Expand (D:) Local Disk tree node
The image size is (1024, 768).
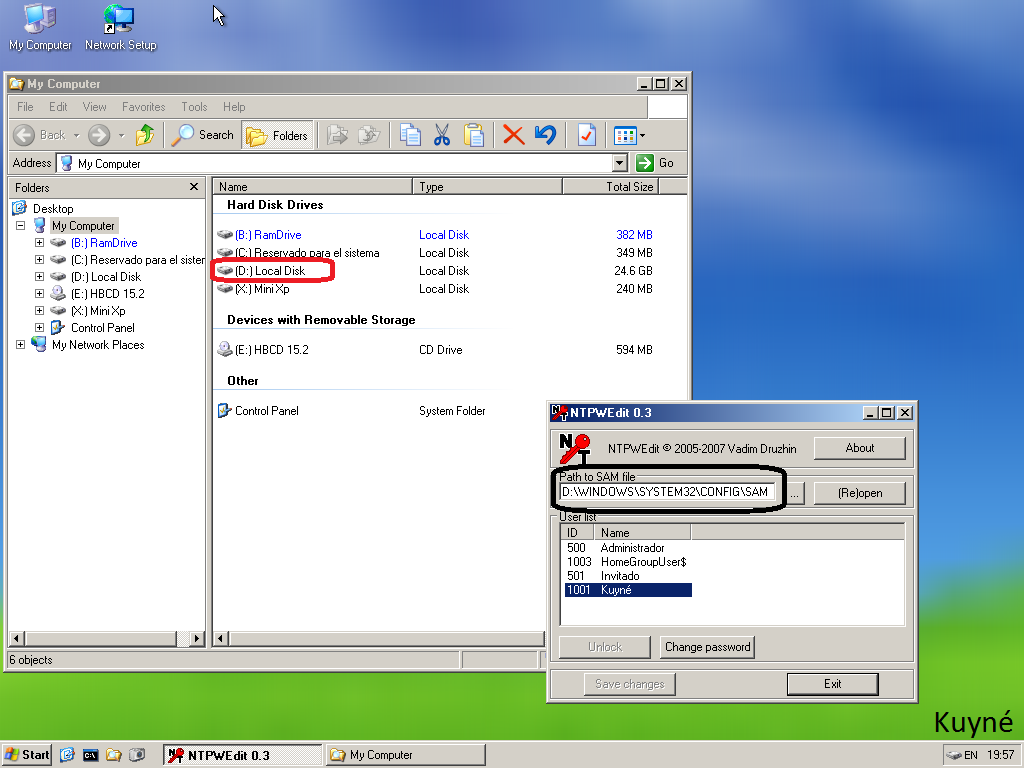point(39,277)
